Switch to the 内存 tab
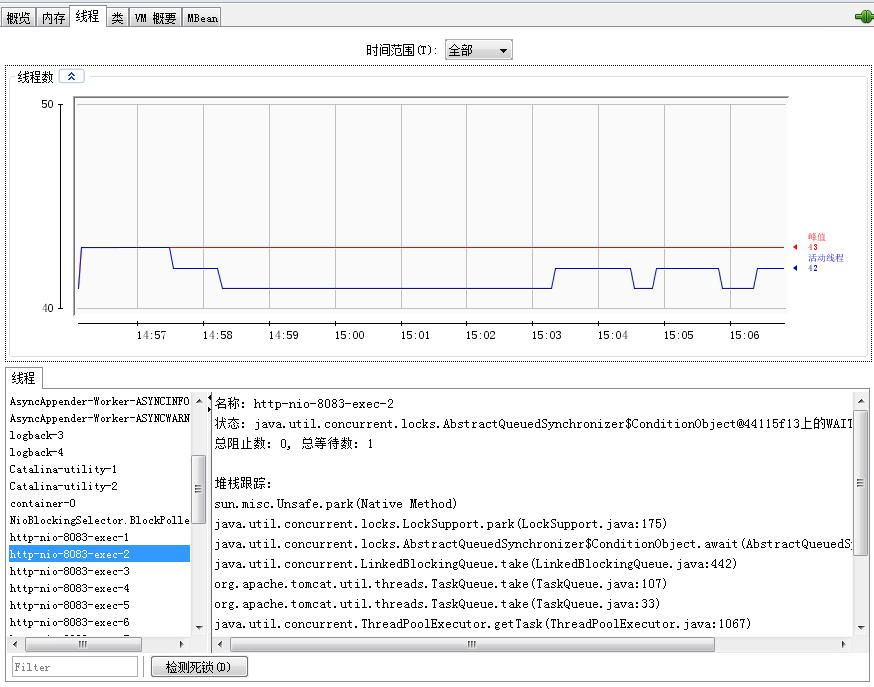Viewport: 874px width, 687px height. pyautogui.click(x=52, y=16)
